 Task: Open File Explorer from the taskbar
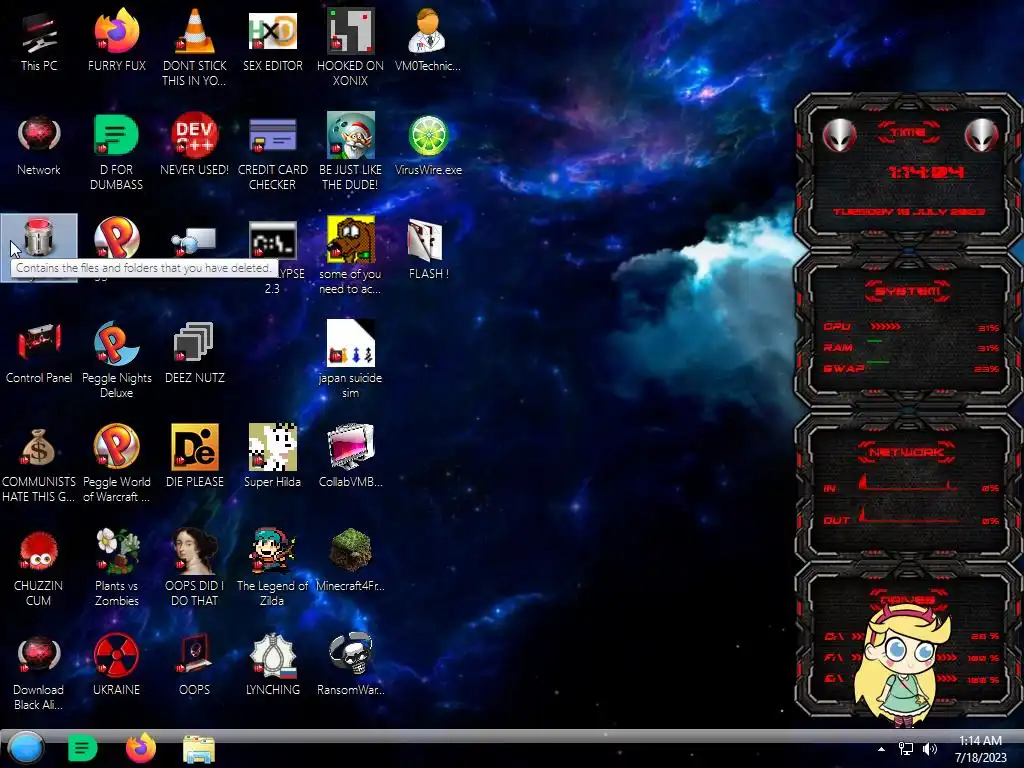pos(199,749)
